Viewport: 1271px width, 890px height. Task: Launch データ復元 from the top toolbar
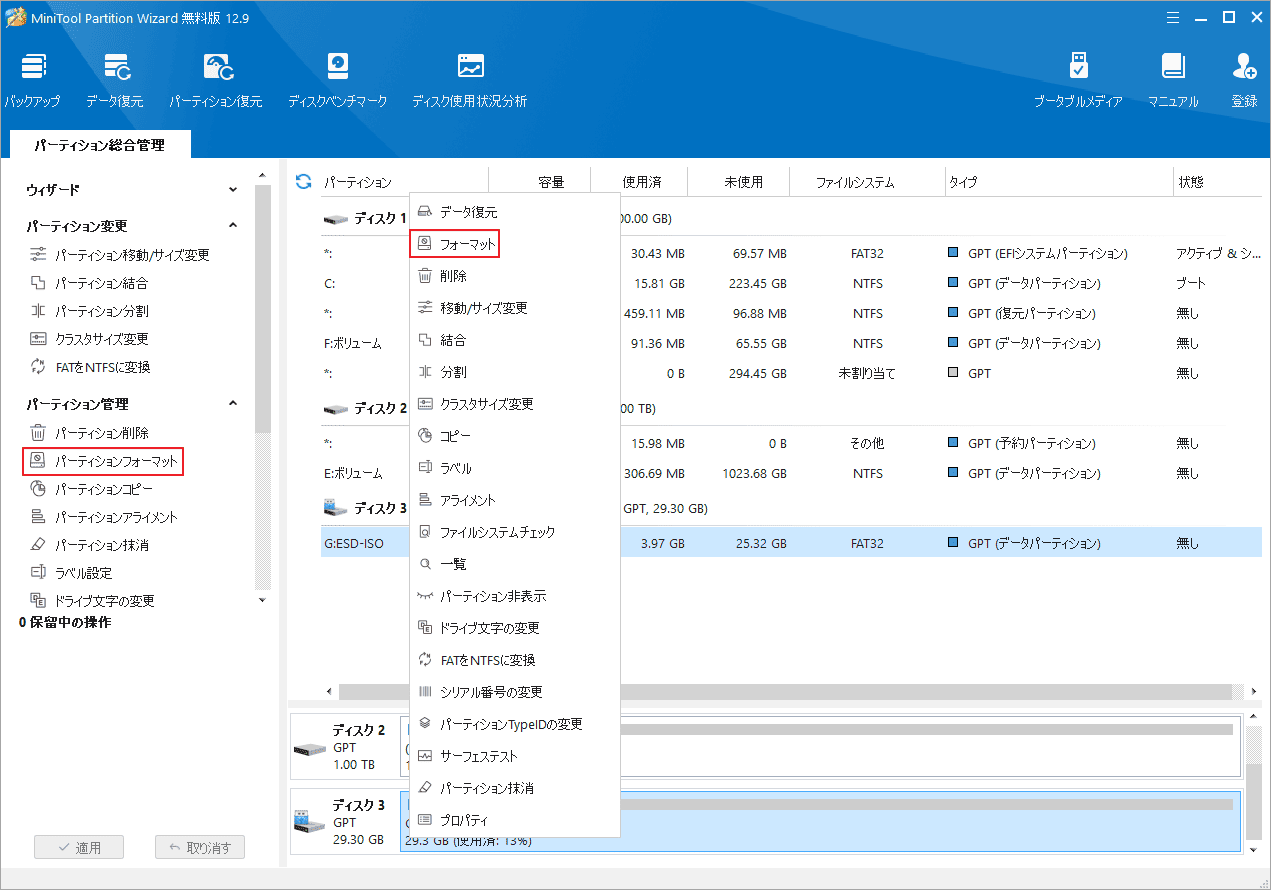pyautogui.click(x=115, y=80)
